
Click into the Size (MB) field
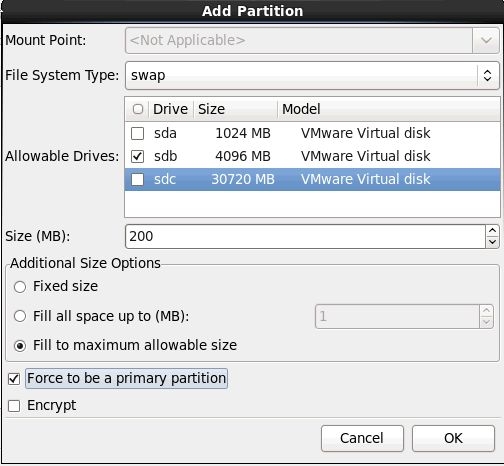(x=305, y=236)
